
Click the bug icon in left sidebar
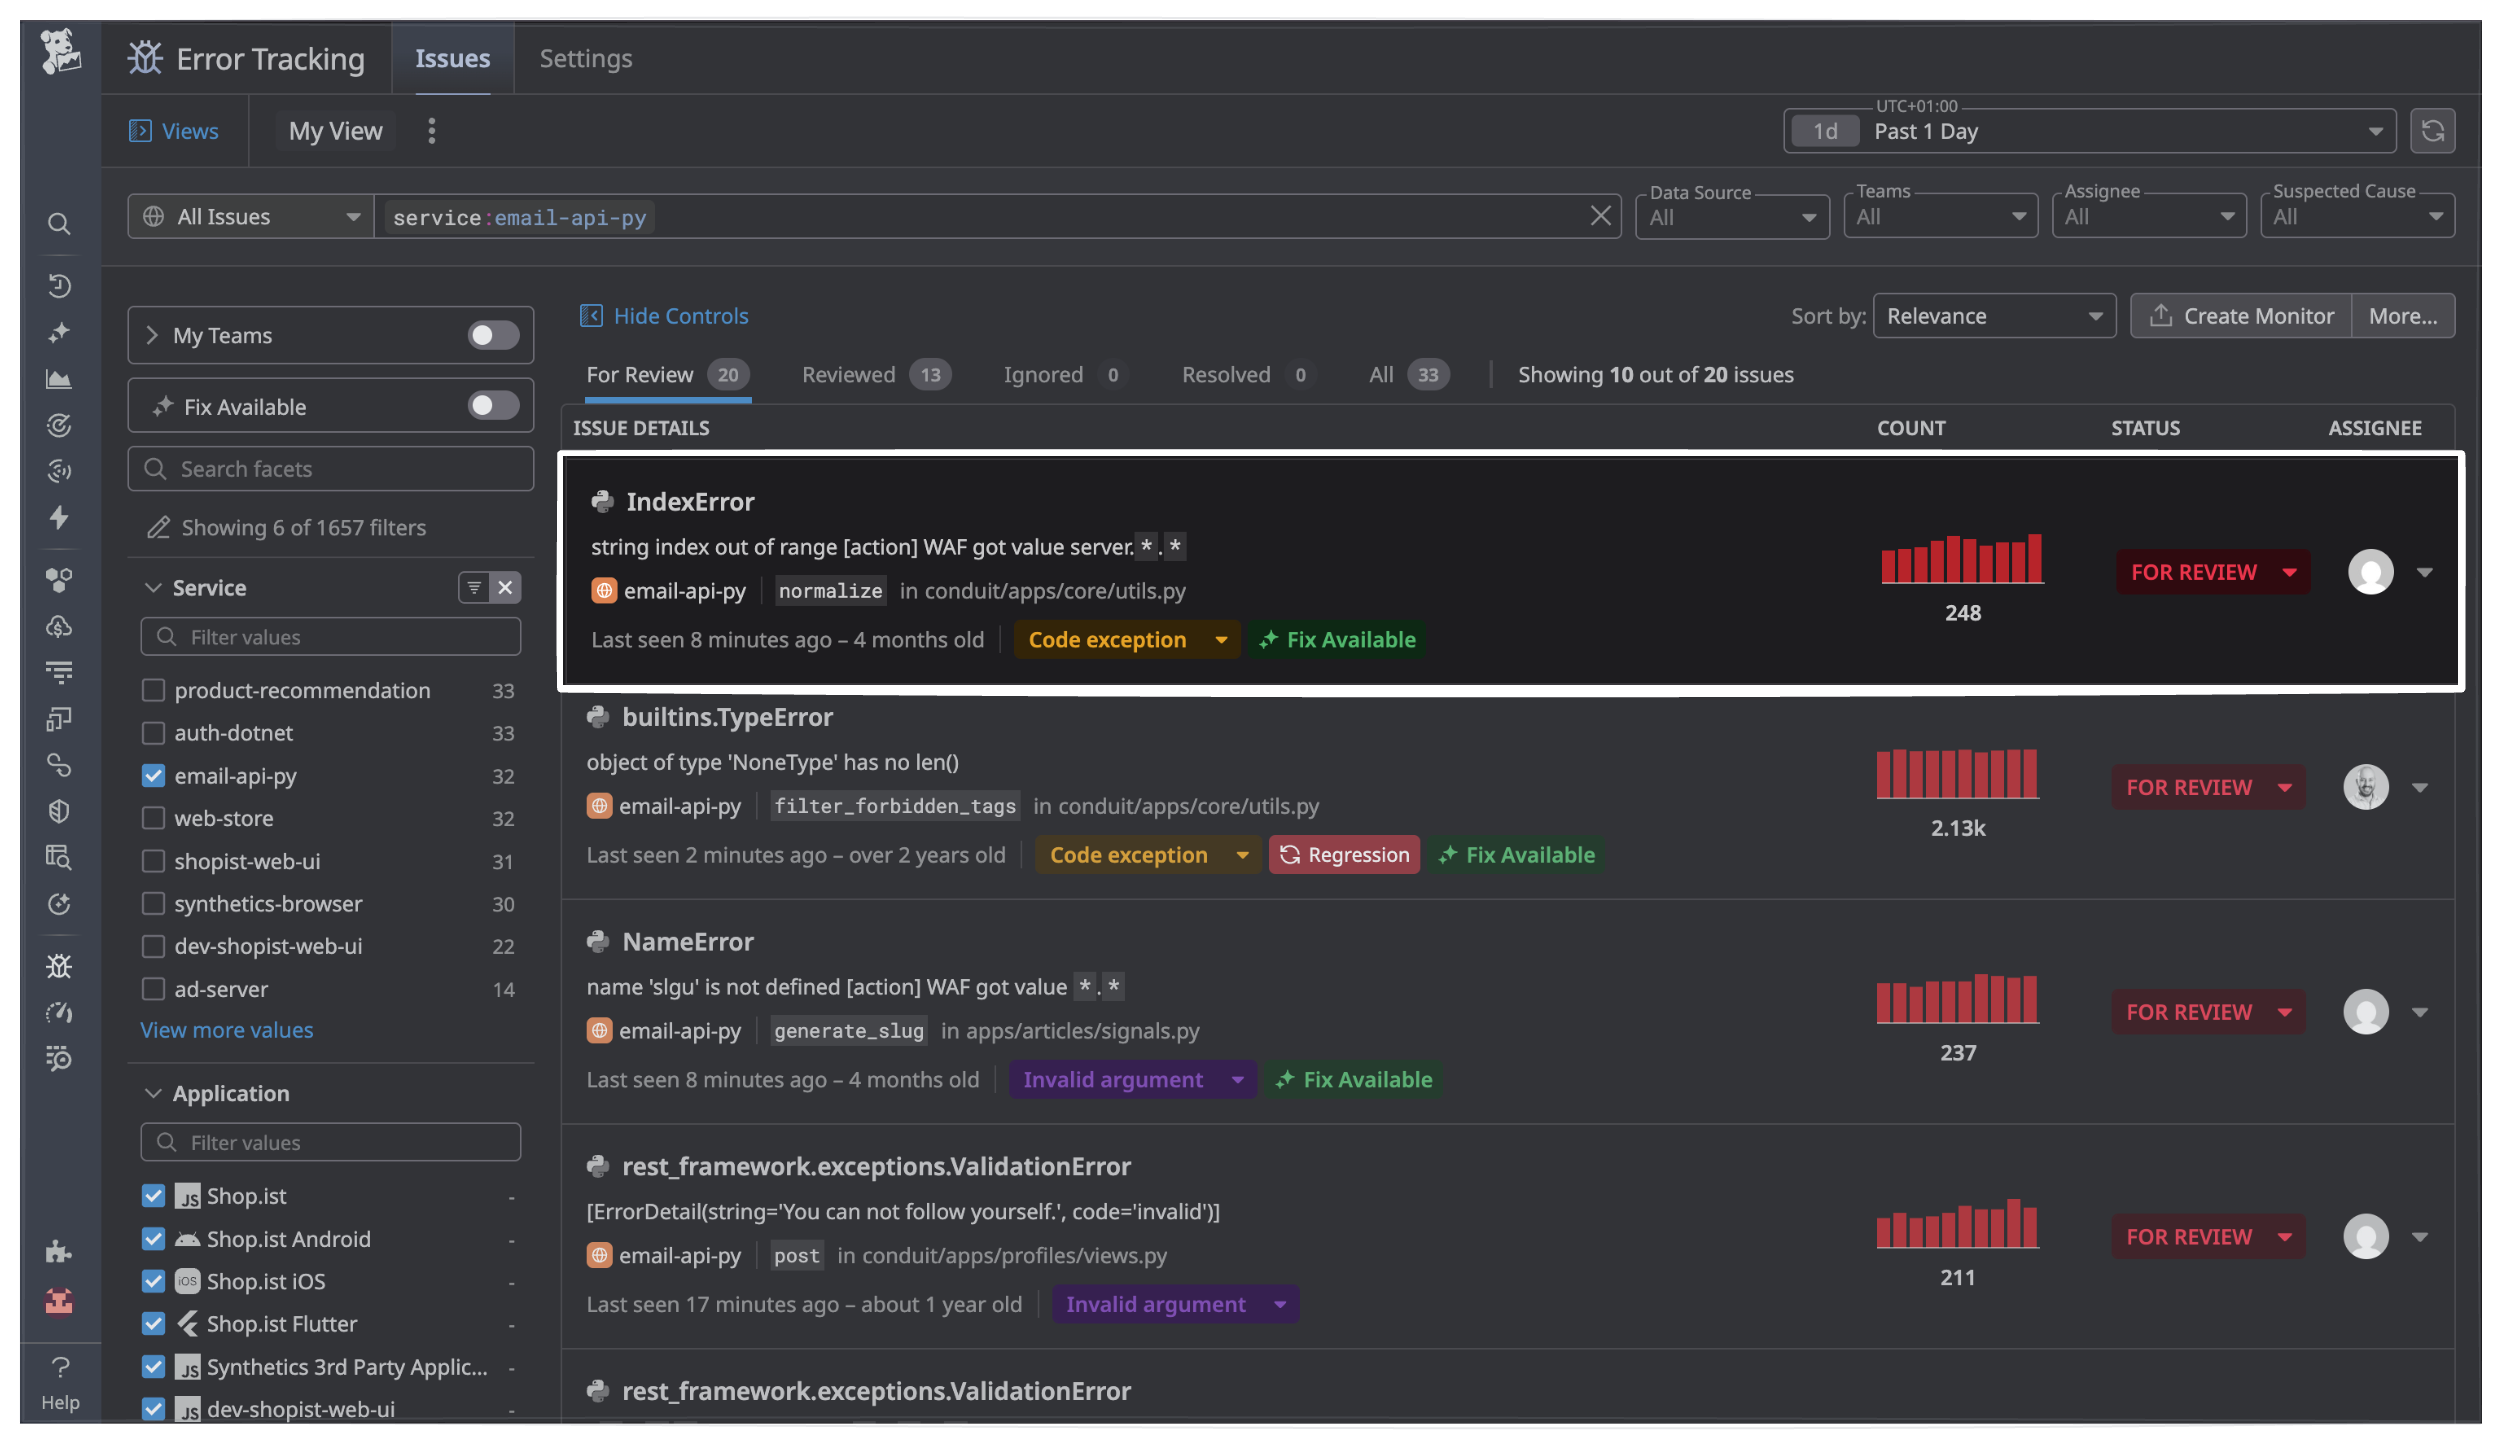pyautogui.click(x=59, y=966)
